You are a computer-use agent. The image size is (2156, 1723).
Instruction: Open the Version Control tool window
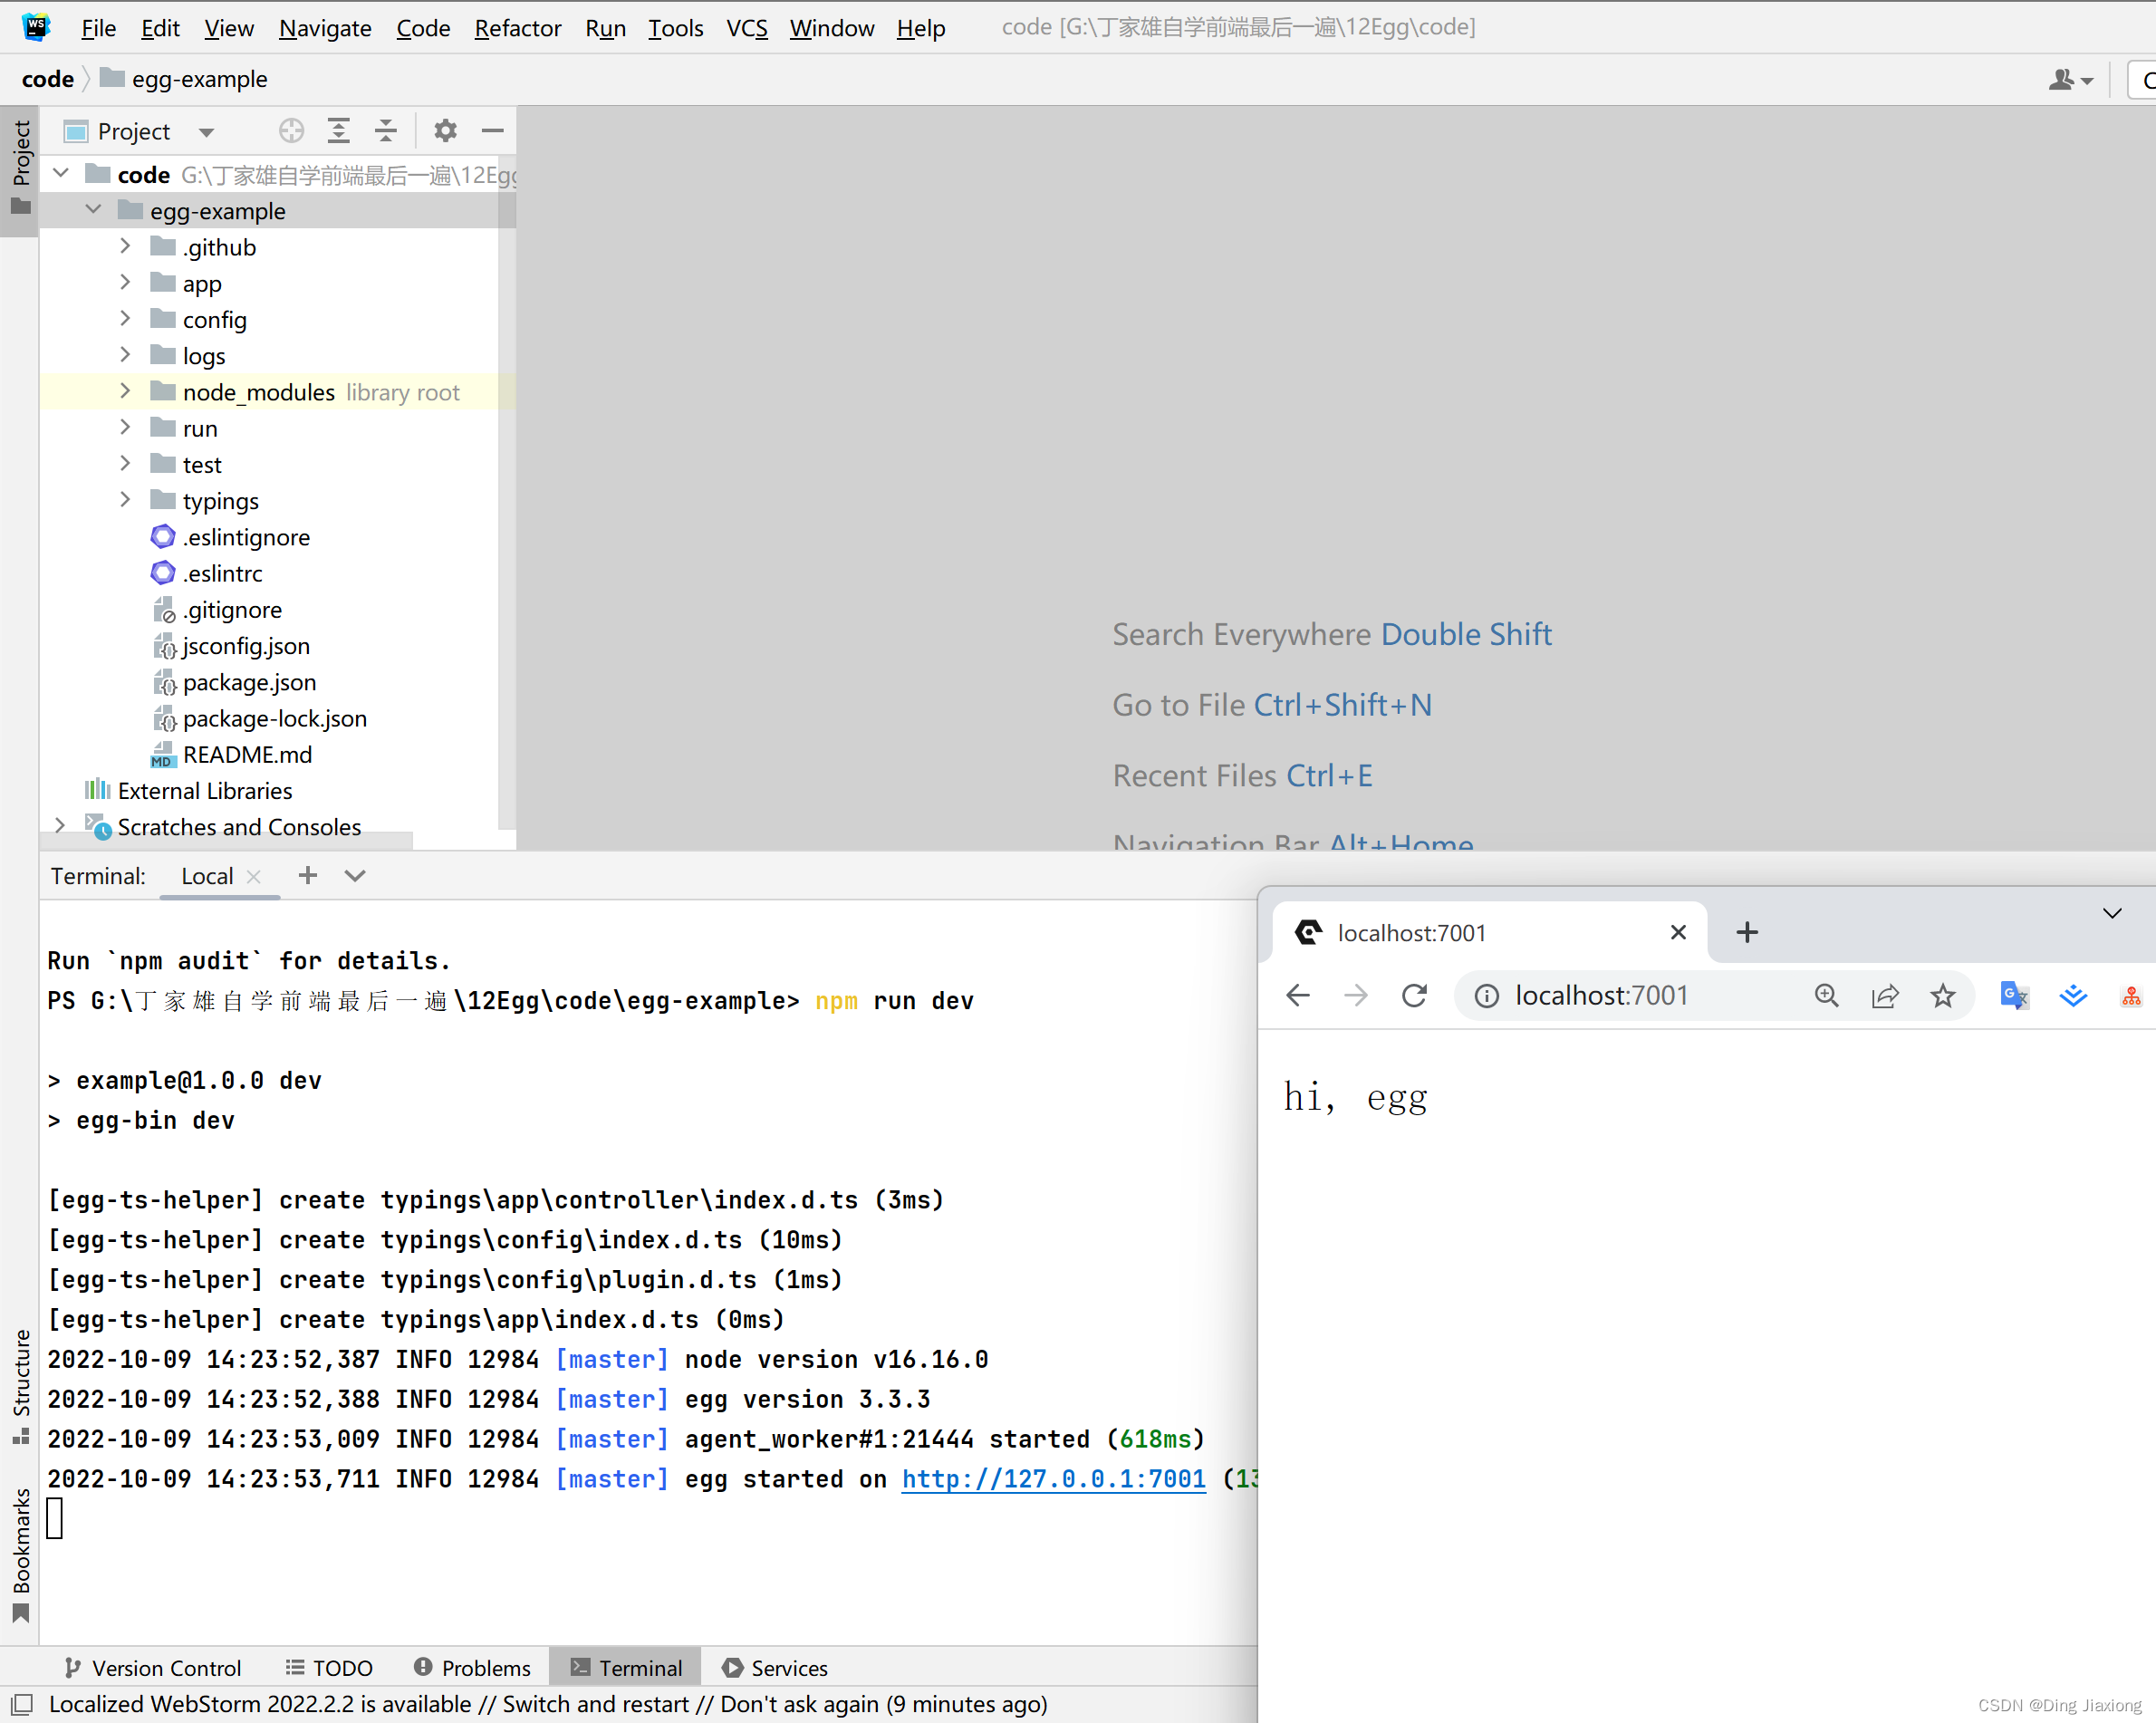pyautogui.click(x=152, y=1667)
